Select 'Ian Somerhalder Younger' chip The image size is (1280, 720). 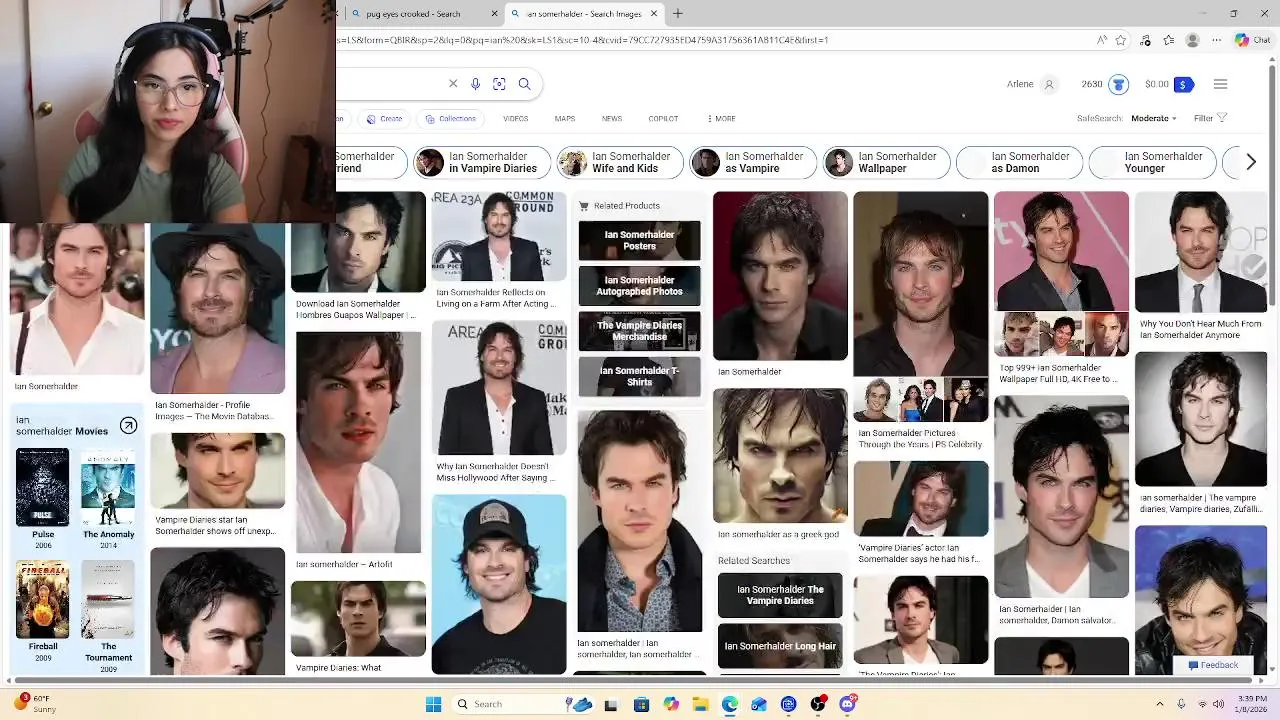click(1152, 162)
